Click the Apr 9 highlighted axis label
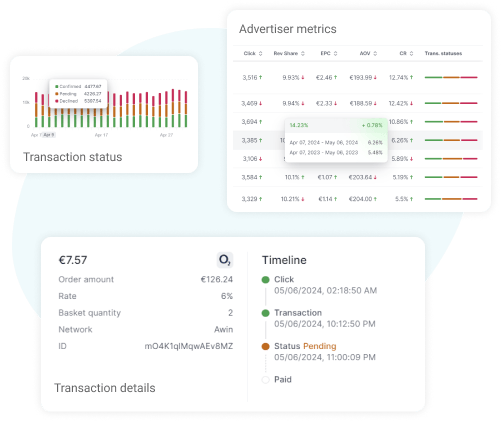Viewport: 501px width, 422px height. point(49,135)
